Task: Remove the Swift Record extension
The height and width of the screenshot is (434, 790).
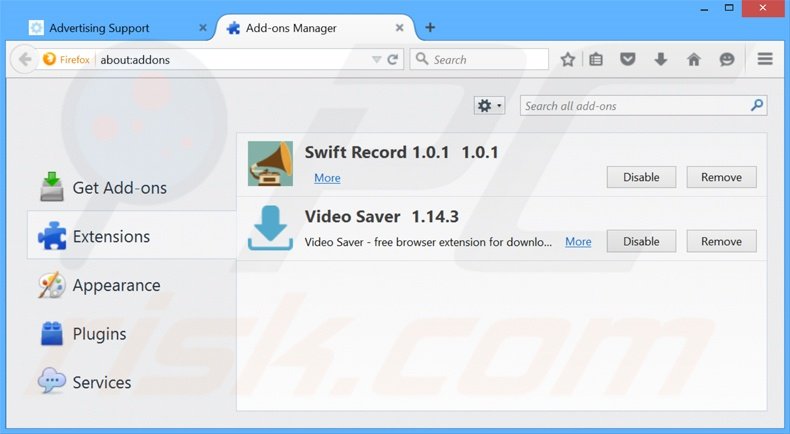Action: tap(721, 177)
